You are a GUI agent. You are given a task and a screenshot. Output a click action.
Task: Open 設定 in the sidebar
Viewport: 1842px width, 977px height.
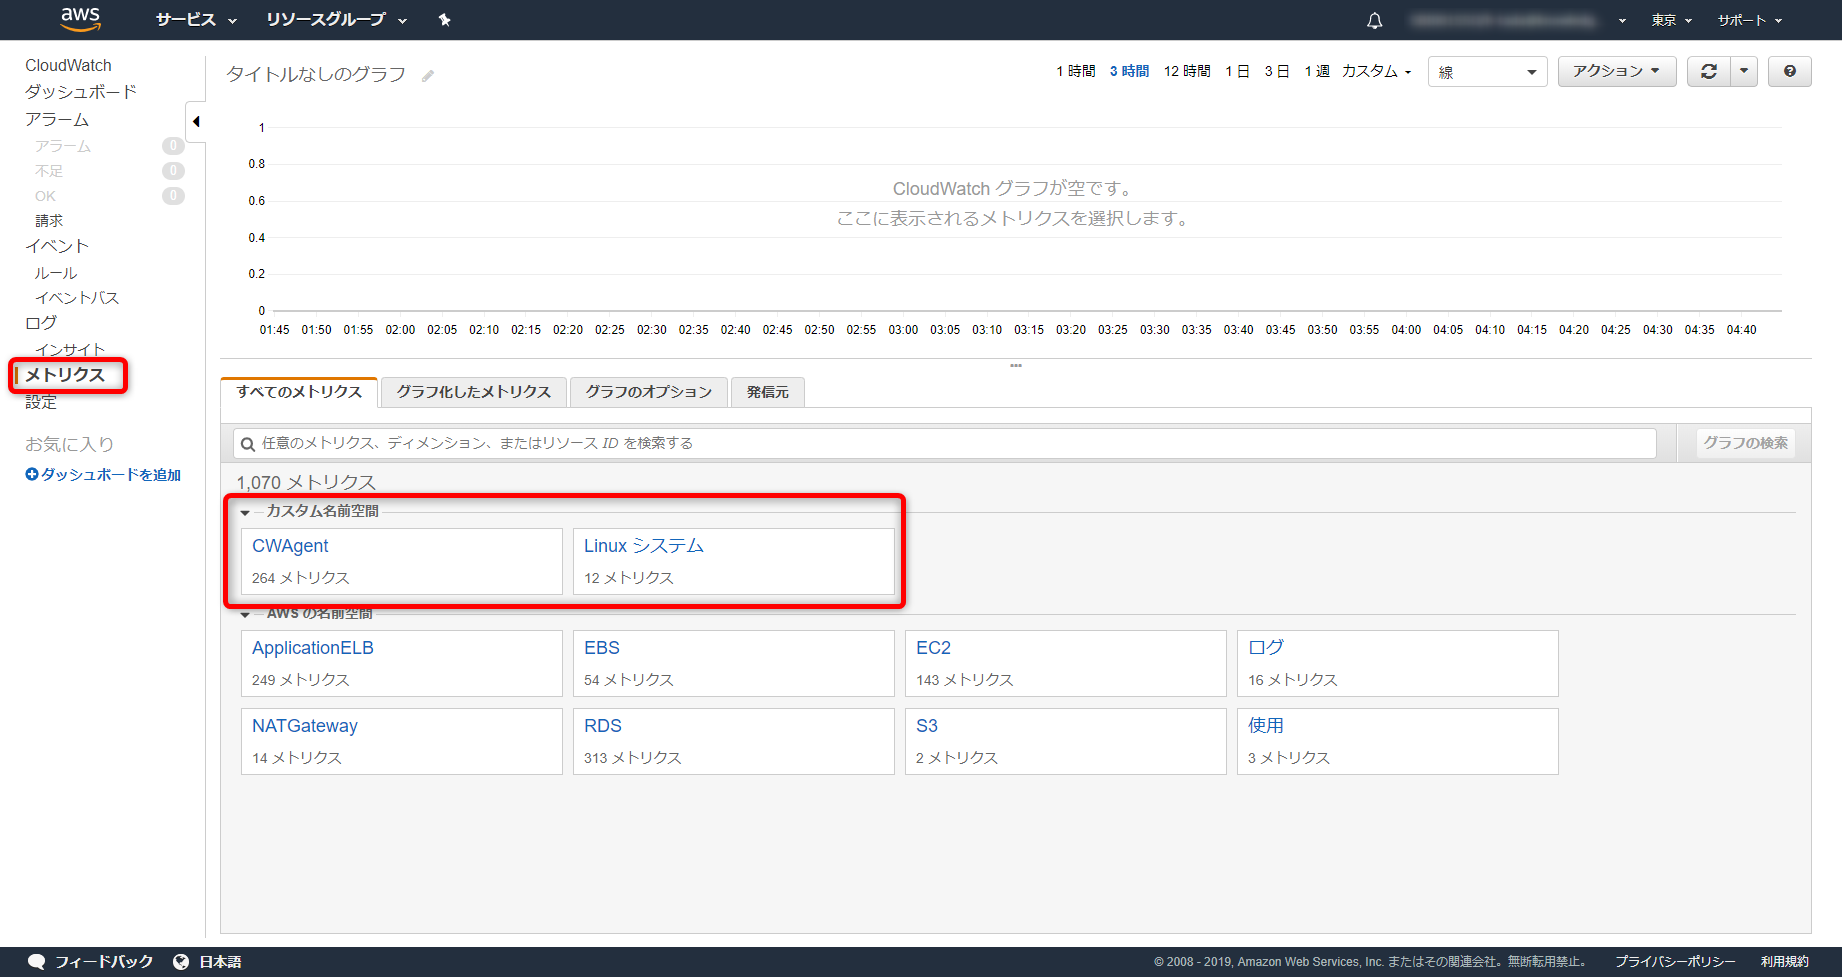[41, 402]
